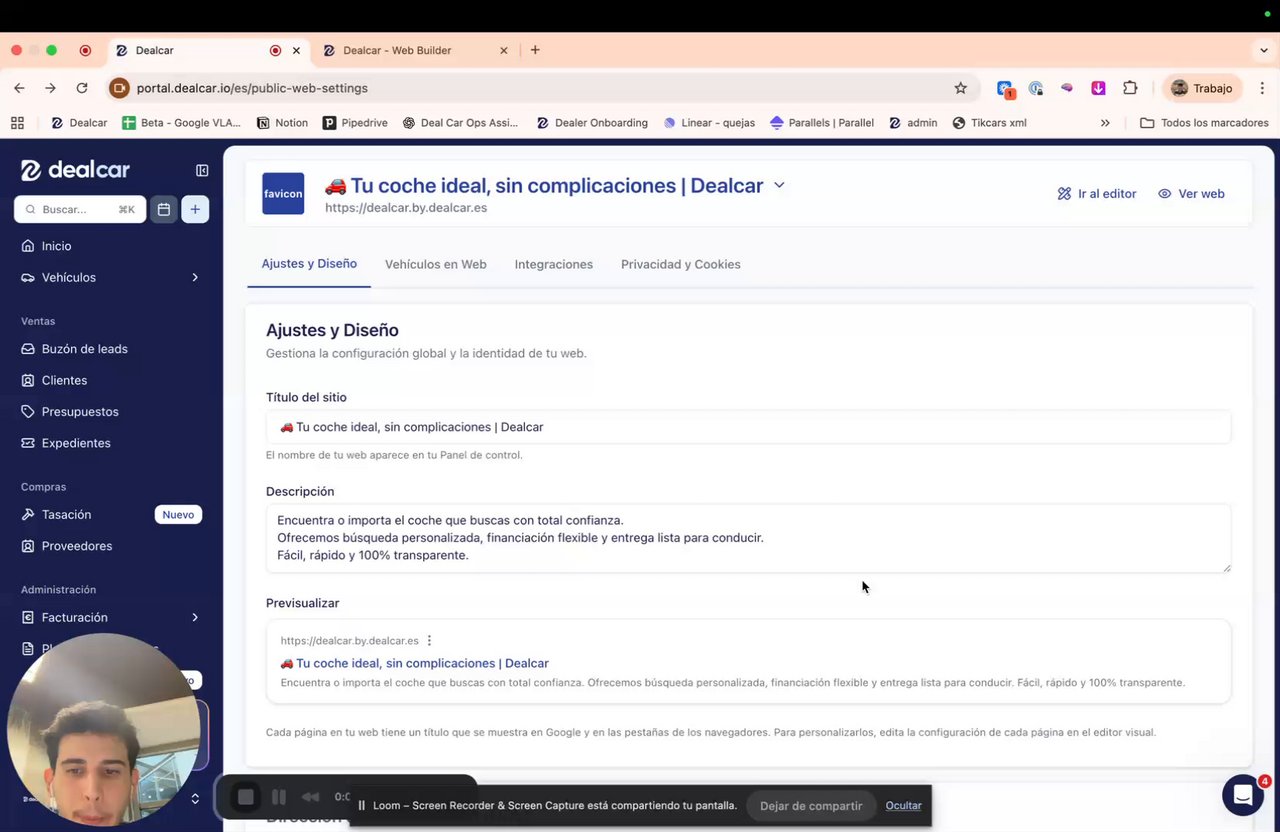
Task: Open the Trabajo profile button
Action: (x=1202, y=88)
